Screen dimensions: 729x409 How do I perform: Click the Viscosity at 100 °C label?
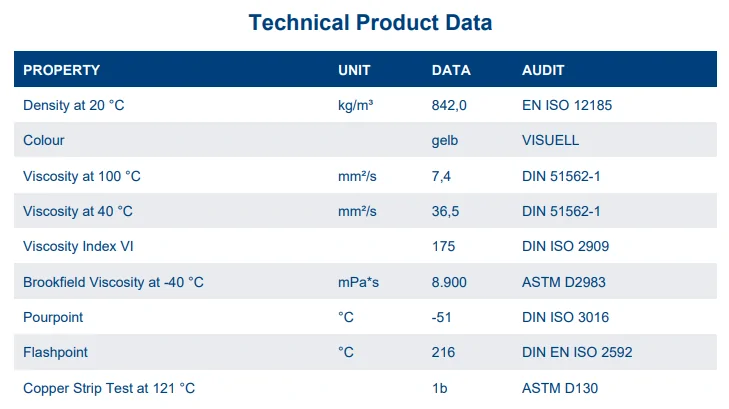[x=82, y=176]
